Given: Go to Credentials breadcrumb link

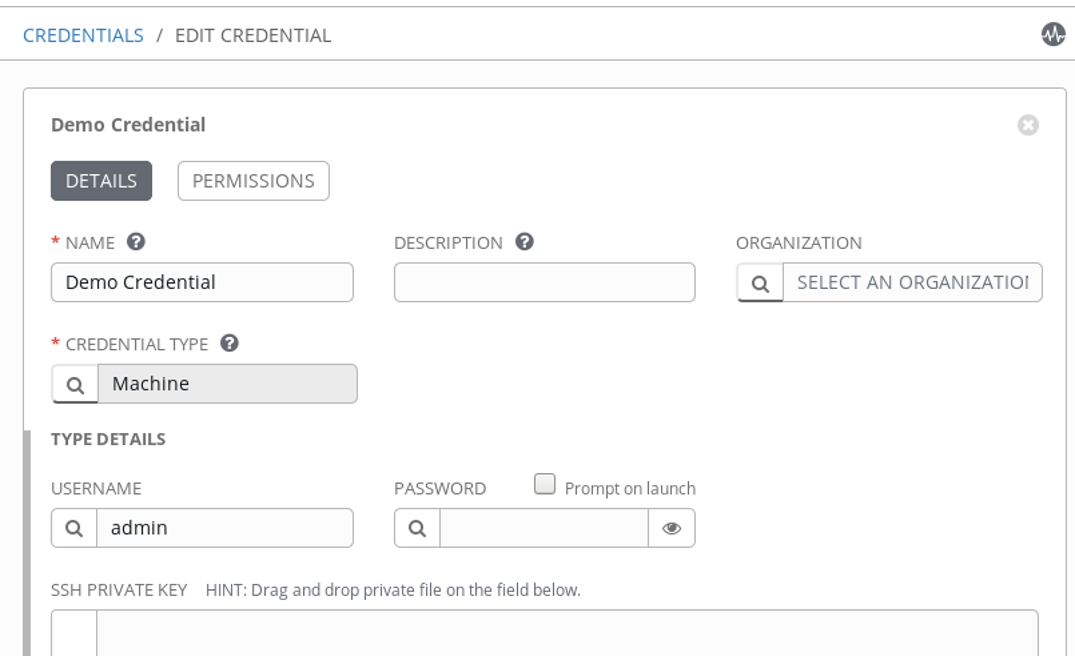Looking at the screenshot, I should click(x=83, y=36).
